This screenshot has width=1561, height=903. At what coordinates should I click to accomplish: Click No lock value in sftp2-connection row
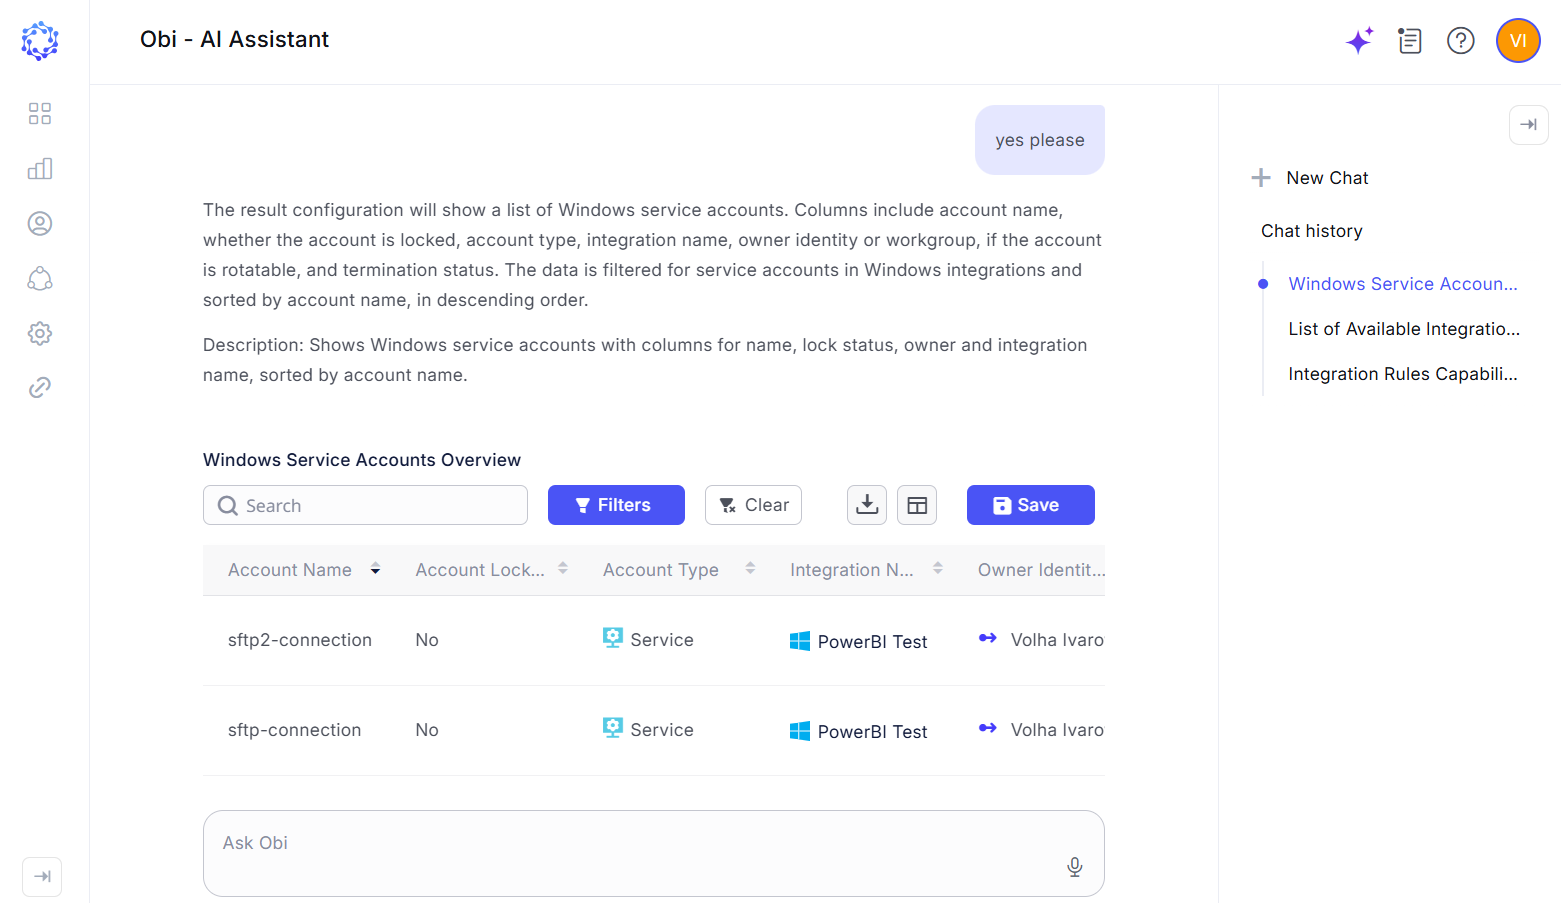pos(427,640)
